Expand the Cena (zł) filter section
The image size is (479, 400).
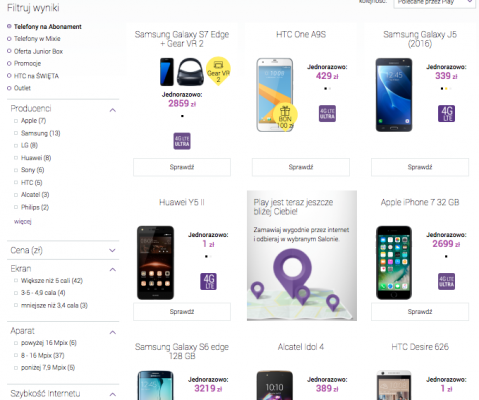pyautogui.click(x=113, y=250)
